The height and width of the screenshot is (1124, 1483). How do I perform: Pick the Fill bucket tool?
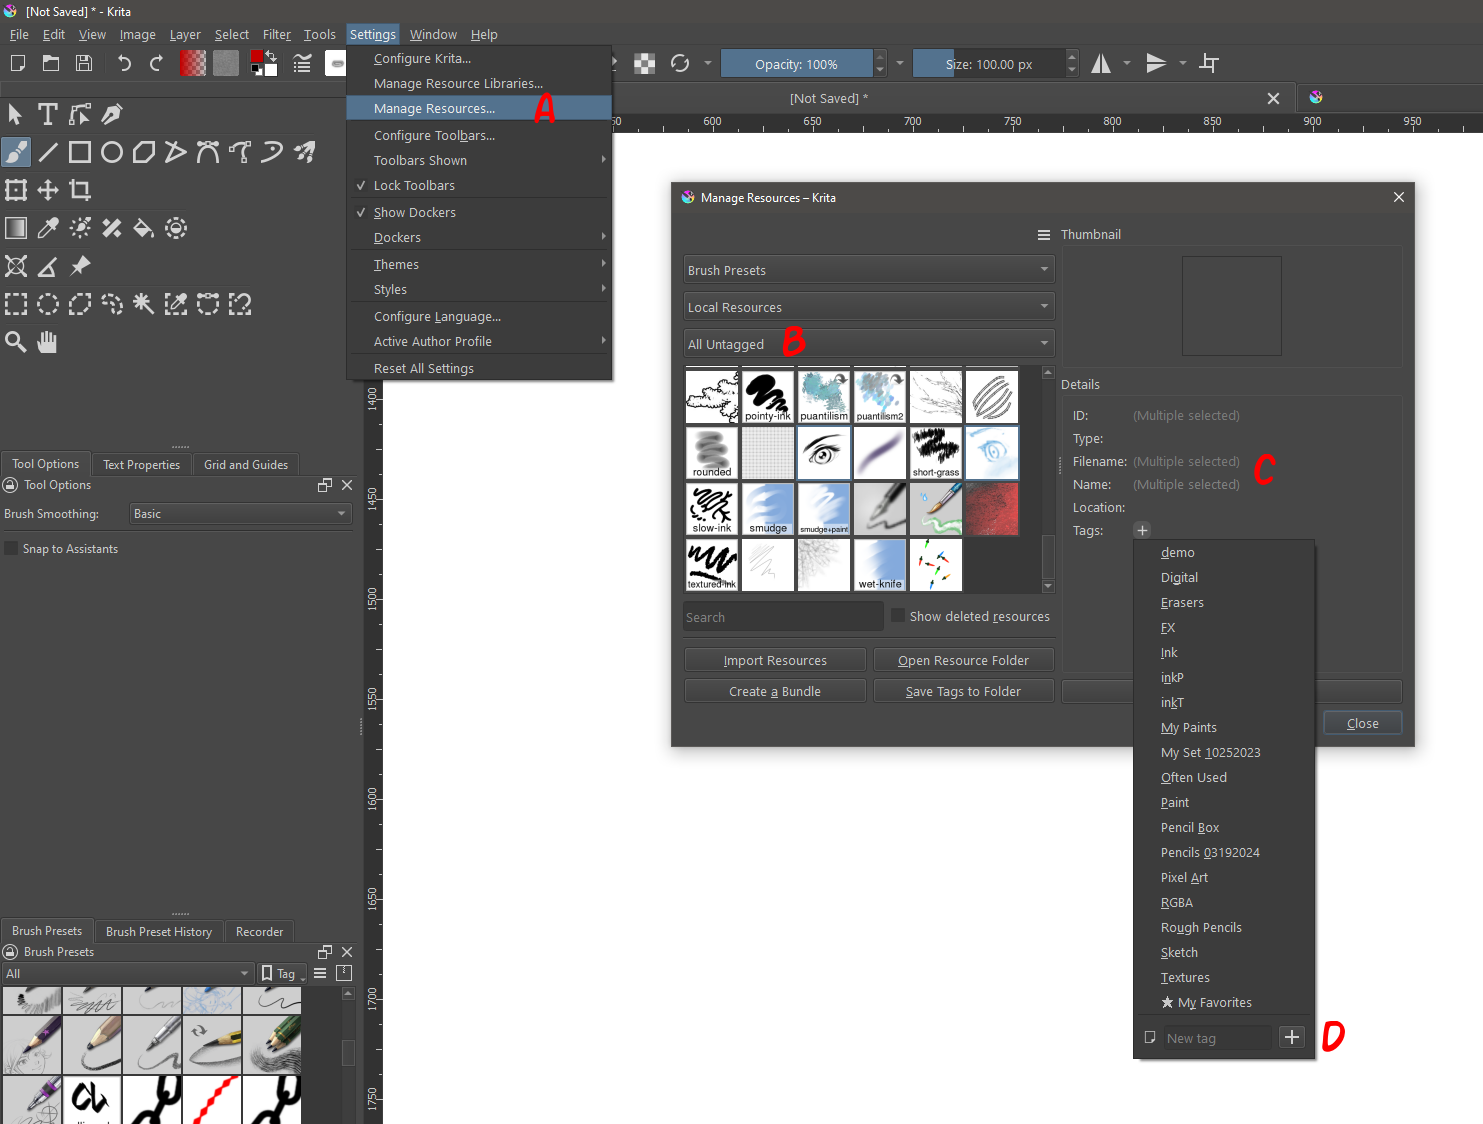143,228
